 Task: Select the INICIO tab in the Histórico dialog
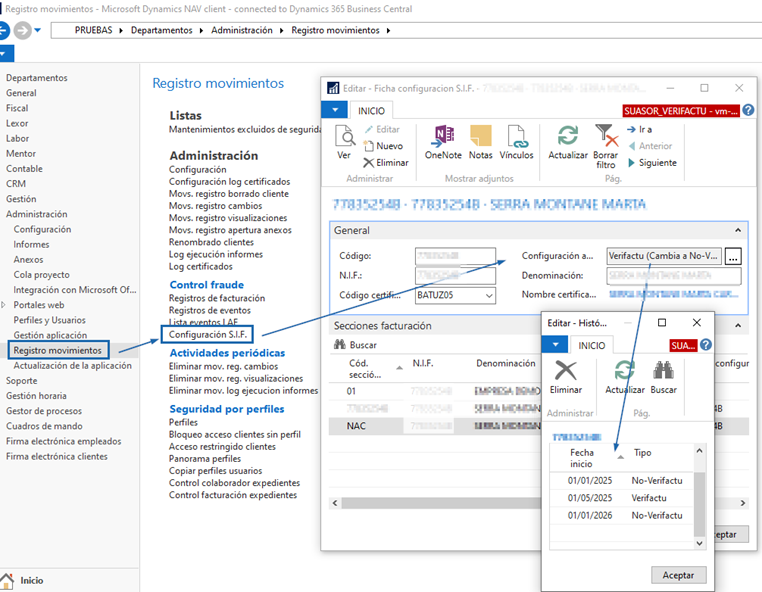click(x=593, y=345)
